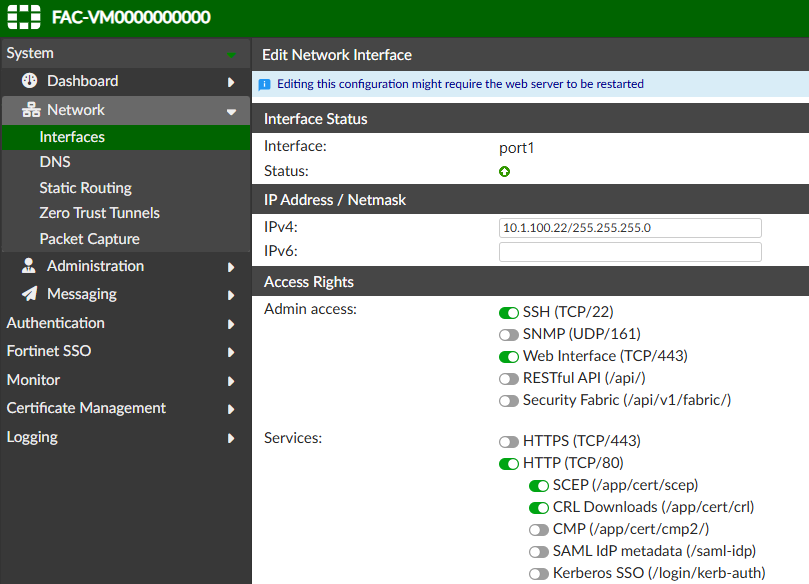Enable SNMP (UDP/161) access
This screenshot has height=584, width=809.
point(509,335)
